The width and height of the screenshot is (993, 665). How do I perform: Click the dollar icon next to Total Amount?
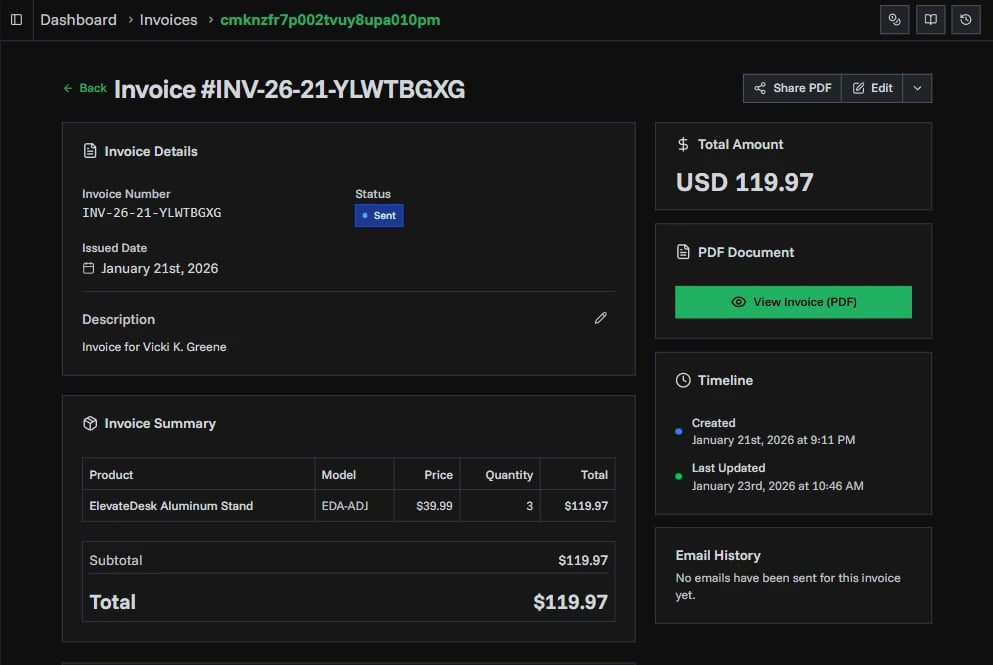(681, 143)
